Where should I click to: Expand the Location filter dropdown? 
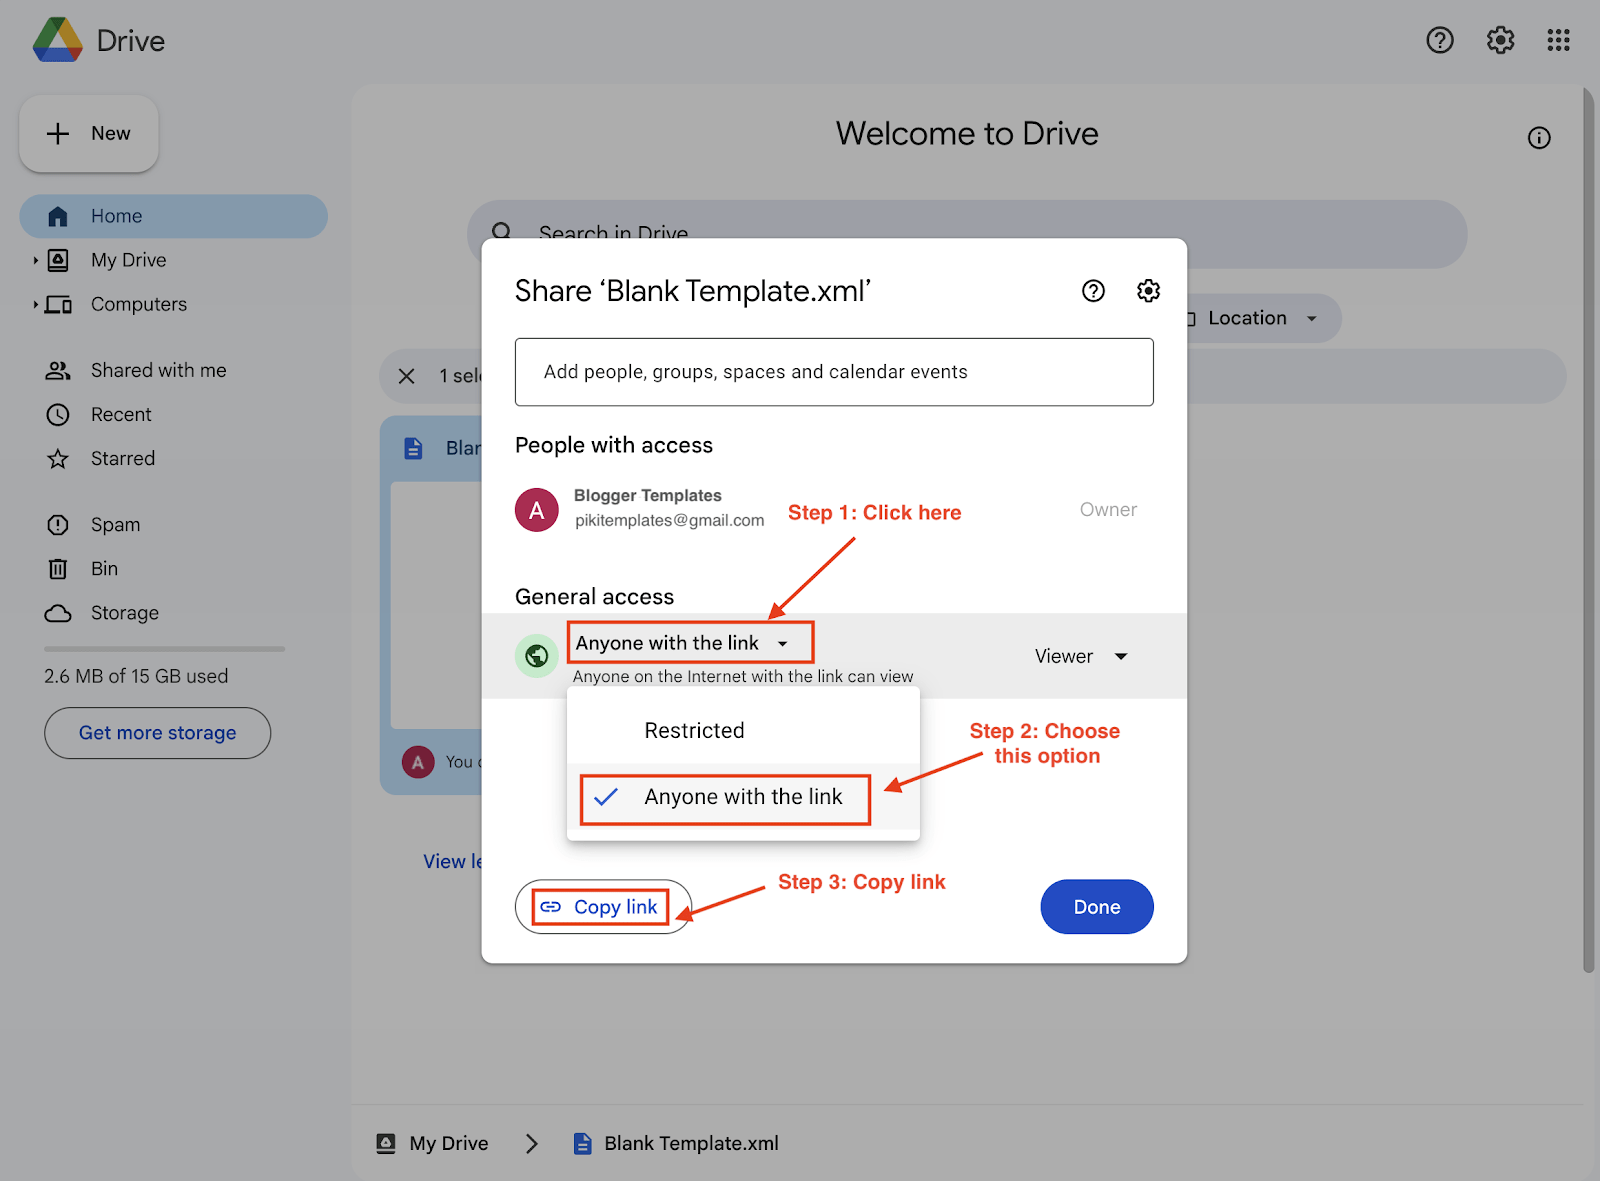(1262, 318)
